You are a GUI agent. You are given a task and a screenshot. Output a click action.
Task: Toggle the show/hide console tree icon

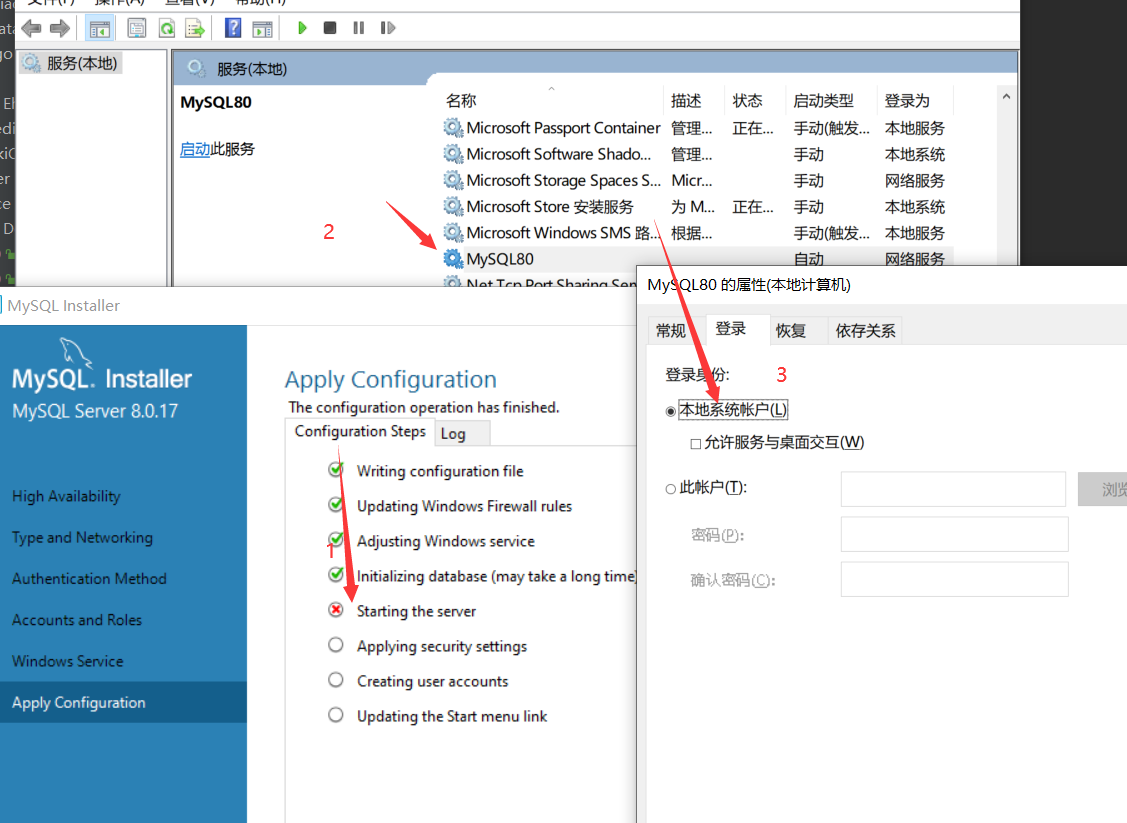tap(100, 29)
